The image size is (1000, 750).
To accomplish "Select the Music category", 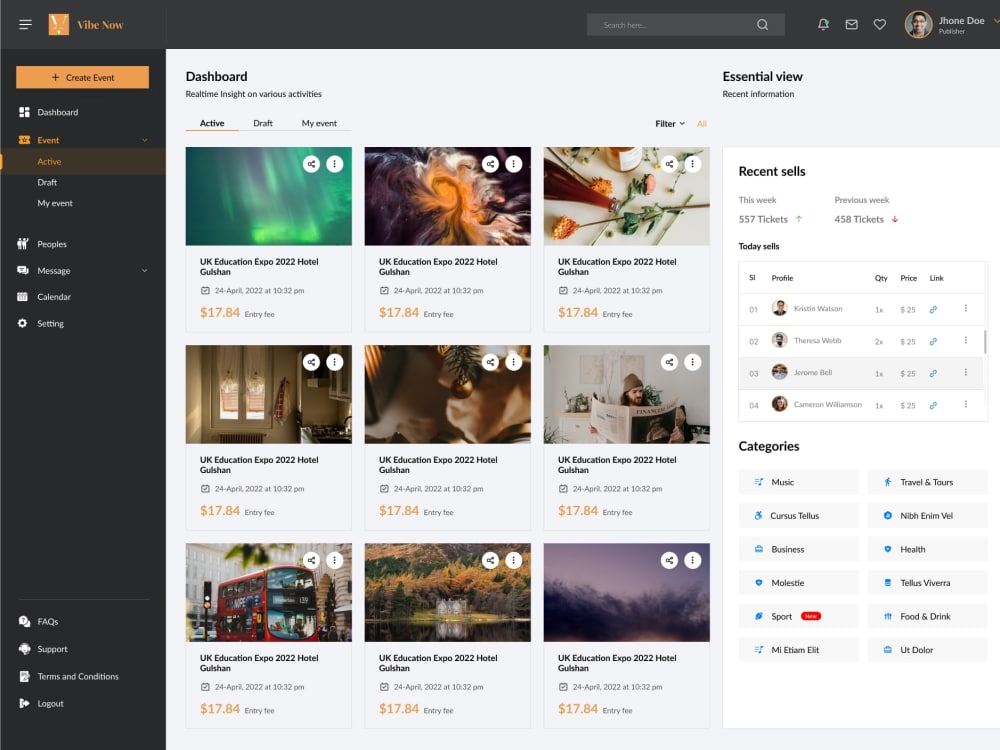I will click(x=798, y=482).
